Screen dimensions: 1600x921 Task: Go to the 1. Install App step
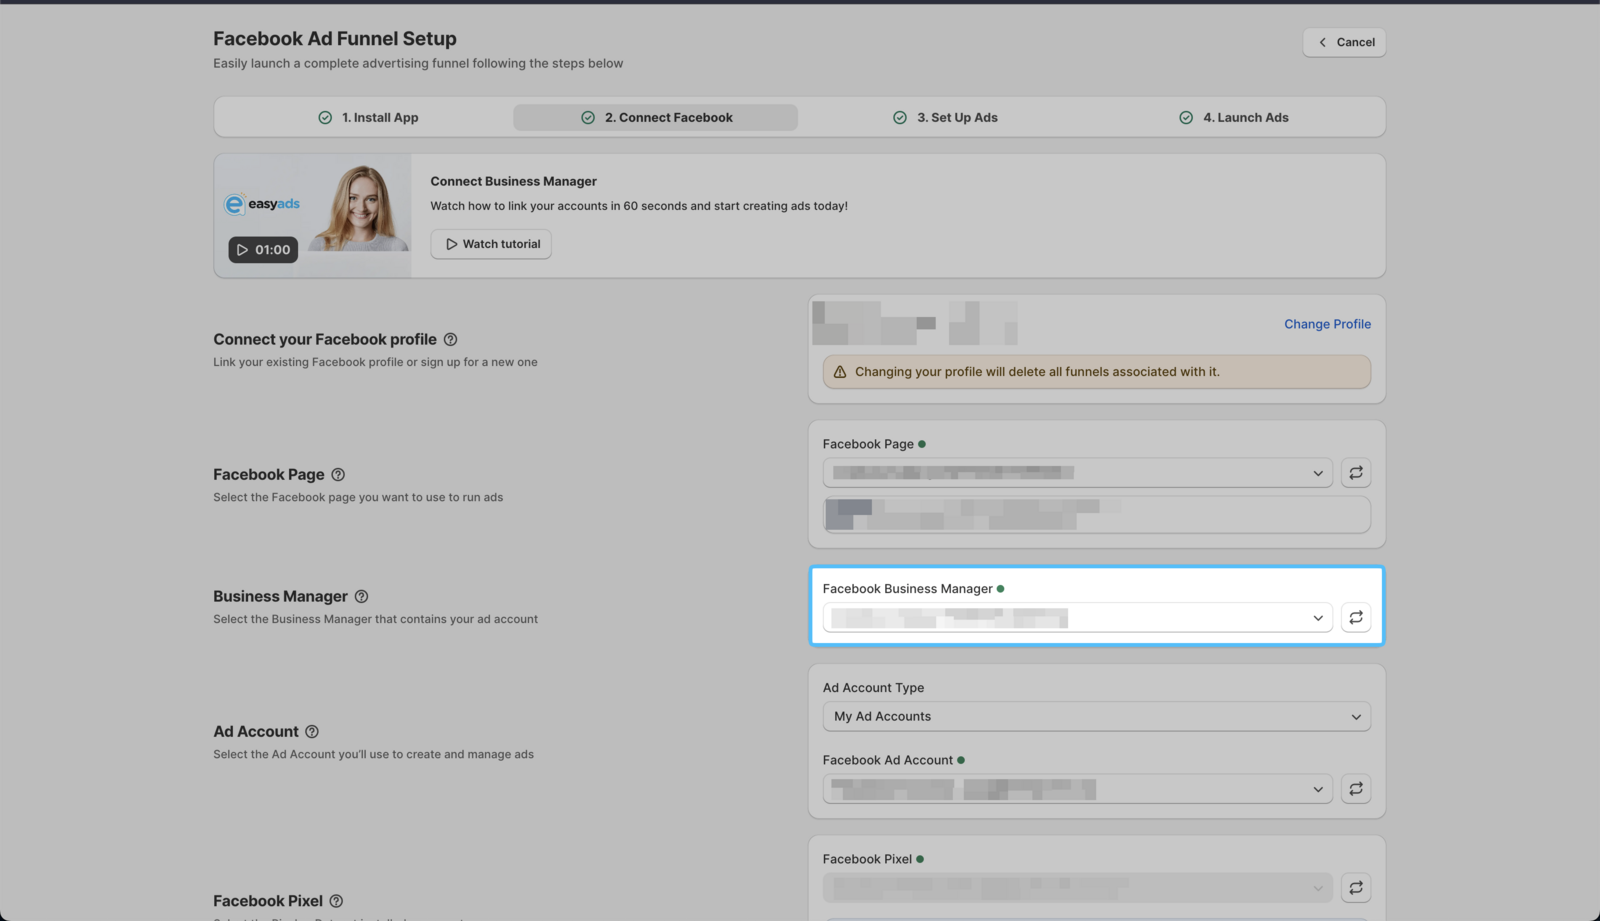click(368, 118)
